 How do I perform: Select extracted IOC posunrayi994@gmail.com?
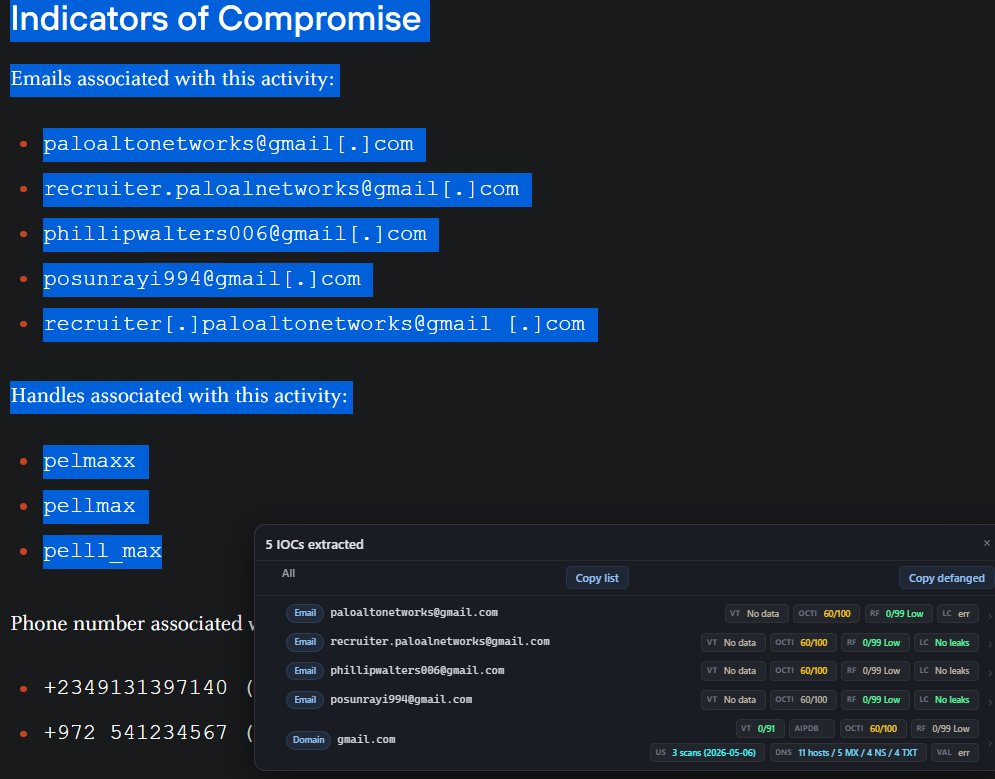click(401, 700)
